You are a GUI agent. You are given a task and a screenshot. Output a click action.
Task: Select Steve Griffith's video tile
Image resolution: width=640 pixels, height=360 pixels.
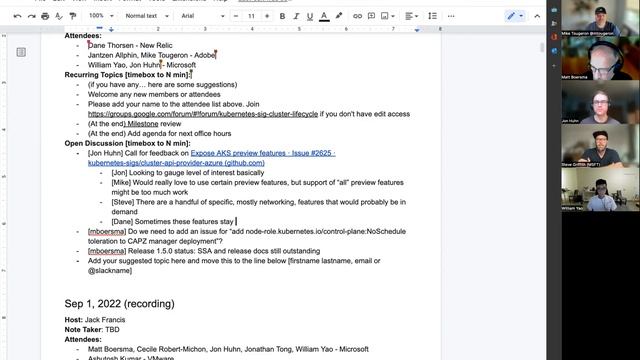click(x=600, y=146)
